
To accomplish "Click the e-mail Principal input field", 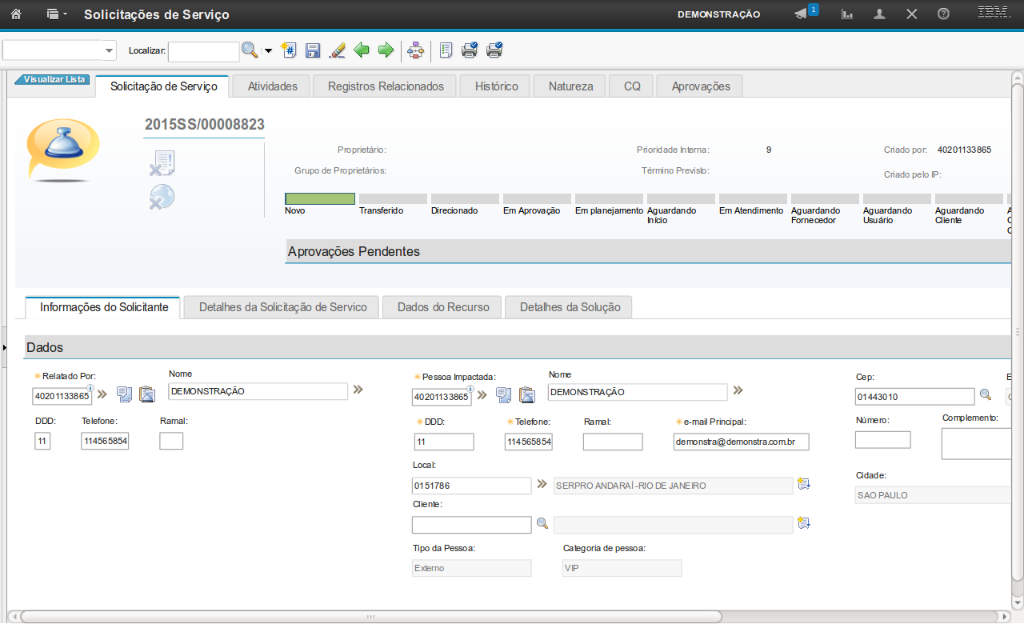I will click(x=740, y=442).
